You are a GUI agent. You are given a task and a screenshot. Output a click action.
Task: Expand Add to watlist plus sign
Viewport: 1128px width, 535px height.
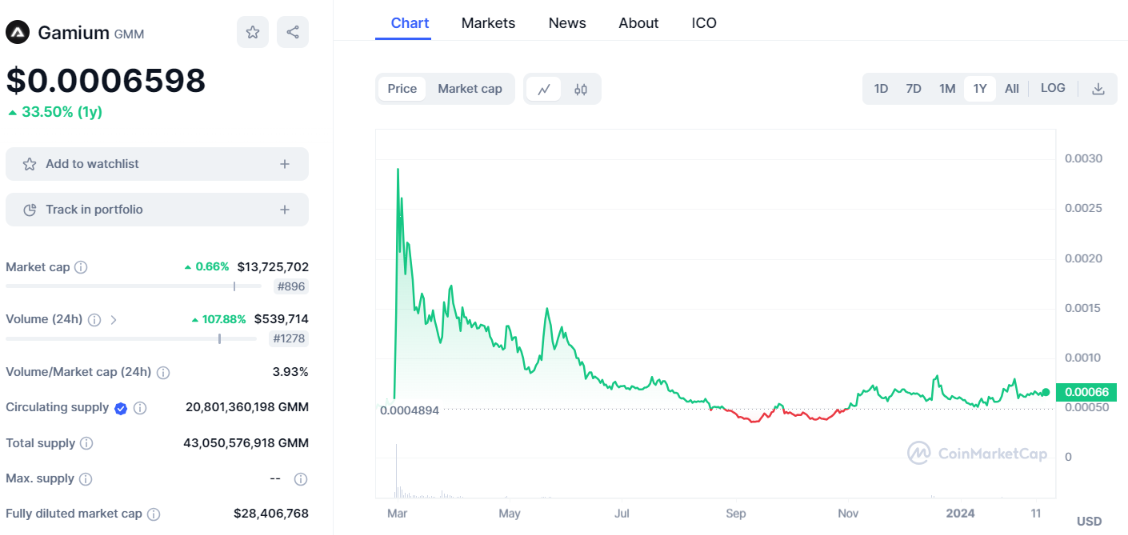tap(285, 164)
